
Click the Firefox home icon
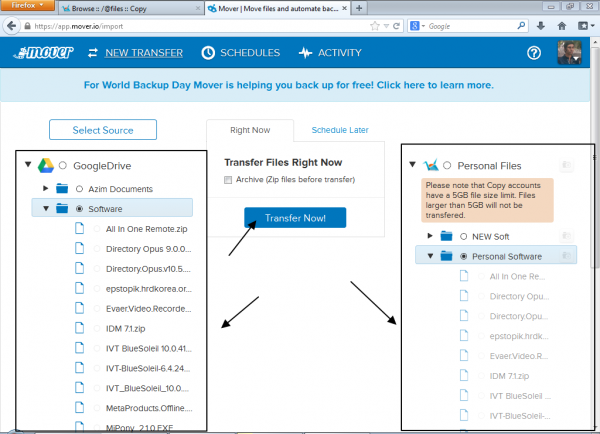point(562,26)
